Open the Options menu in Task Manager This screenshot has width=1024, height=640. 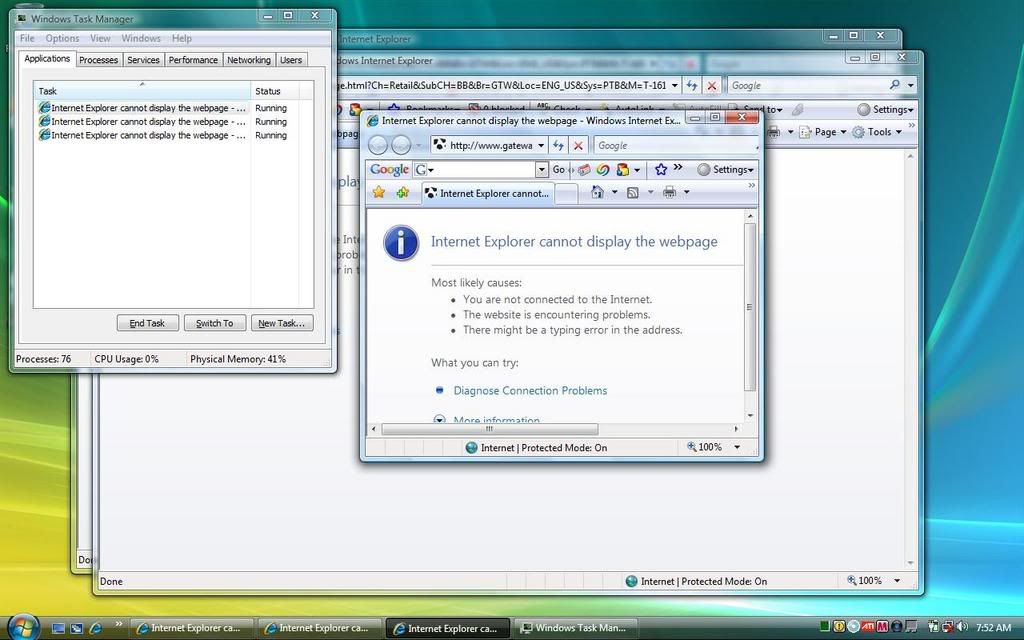tap(63, 38)
